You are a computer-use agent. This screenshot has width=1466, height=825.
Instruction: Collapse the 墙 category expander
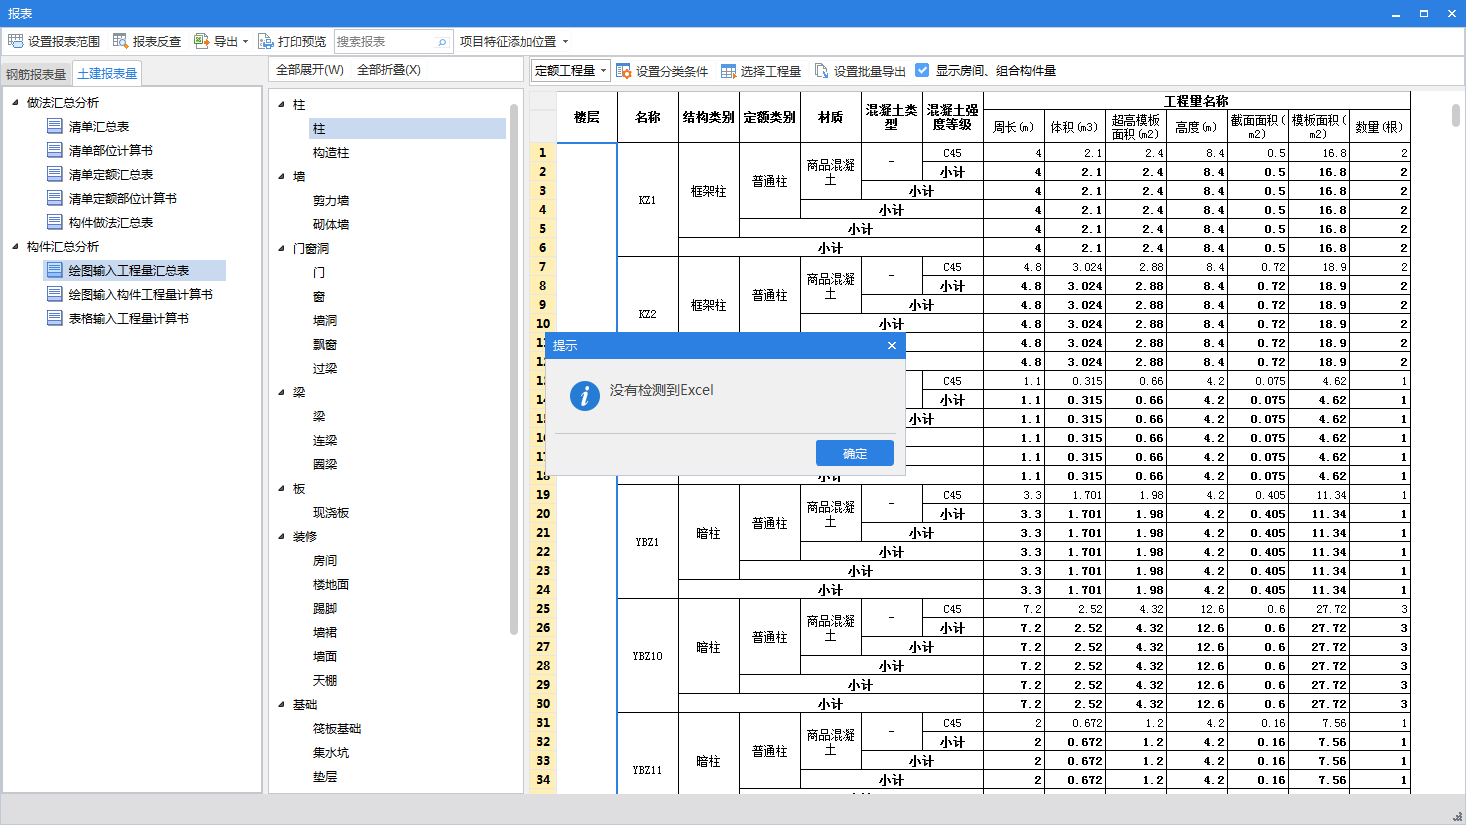pyautogui.click(x=281, y=176)
